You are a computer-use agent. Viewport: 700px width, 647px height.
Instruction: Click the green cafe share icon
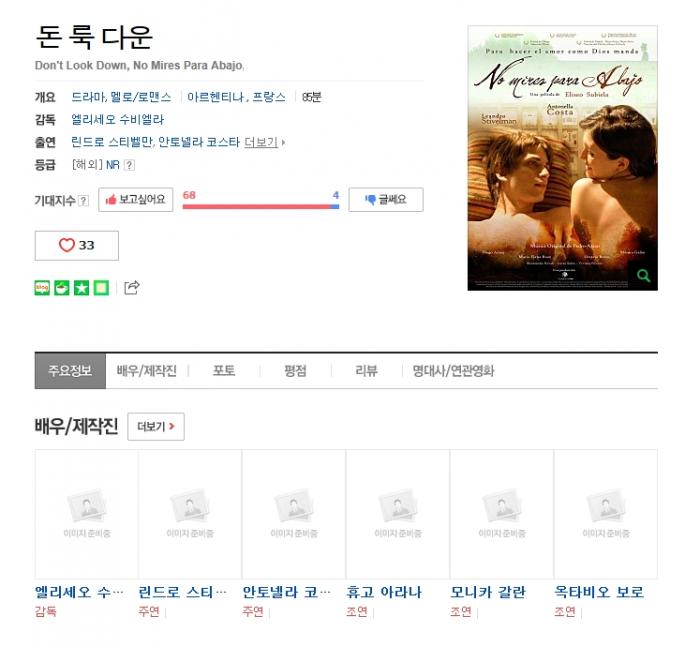pos(62,288)
